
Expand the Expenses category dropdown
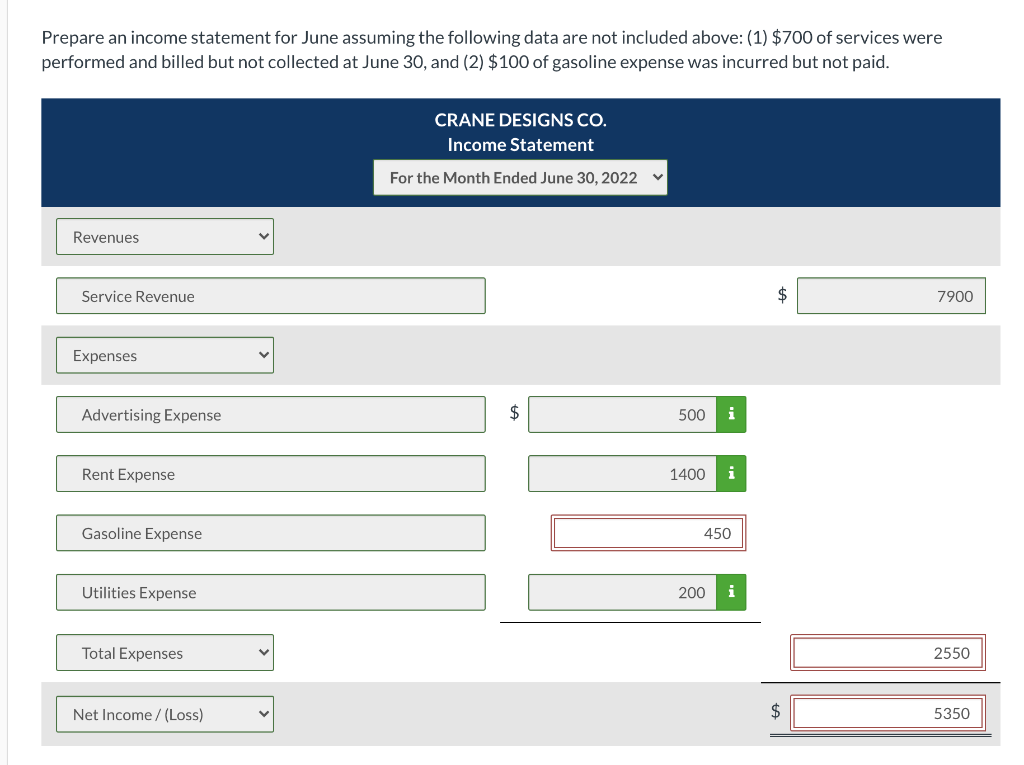(x=165, y=355)
